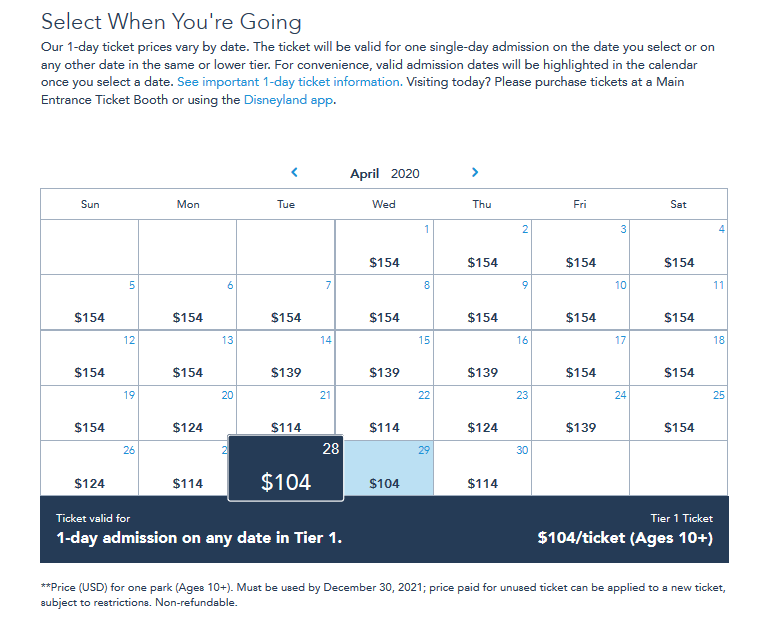Pick the highlighted April 29 date
Image resolution: width=760 pixels, height=642 pixels.
[x=389, y=468]
